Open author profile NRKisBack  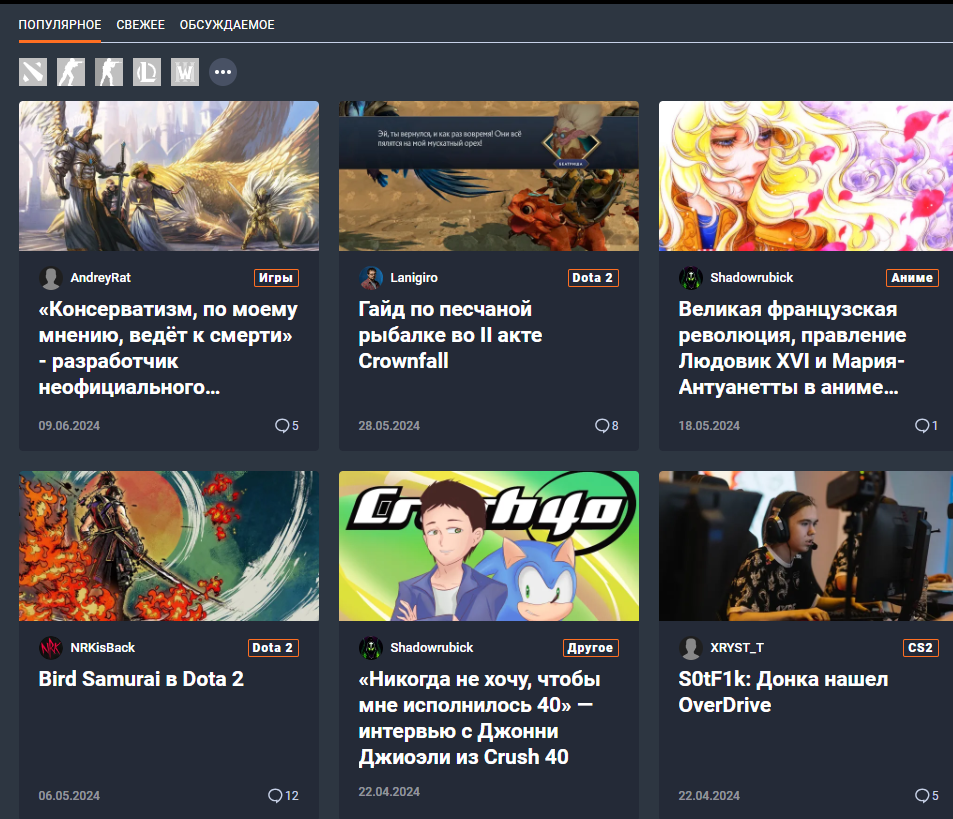click(x=103, y=648)
